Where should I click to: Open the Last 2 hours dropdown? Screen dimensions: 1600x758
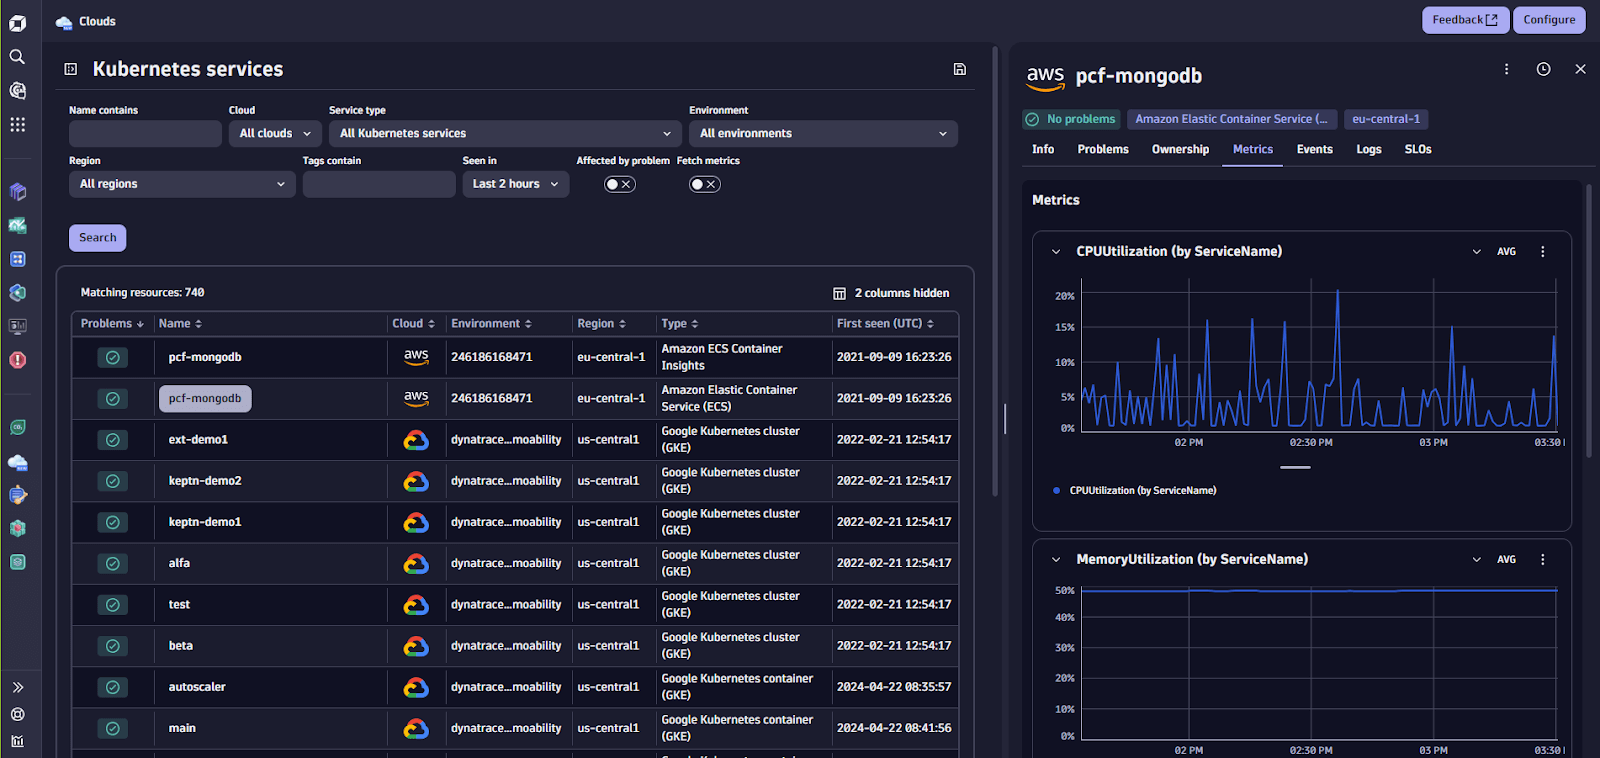[x=516, y=184]
